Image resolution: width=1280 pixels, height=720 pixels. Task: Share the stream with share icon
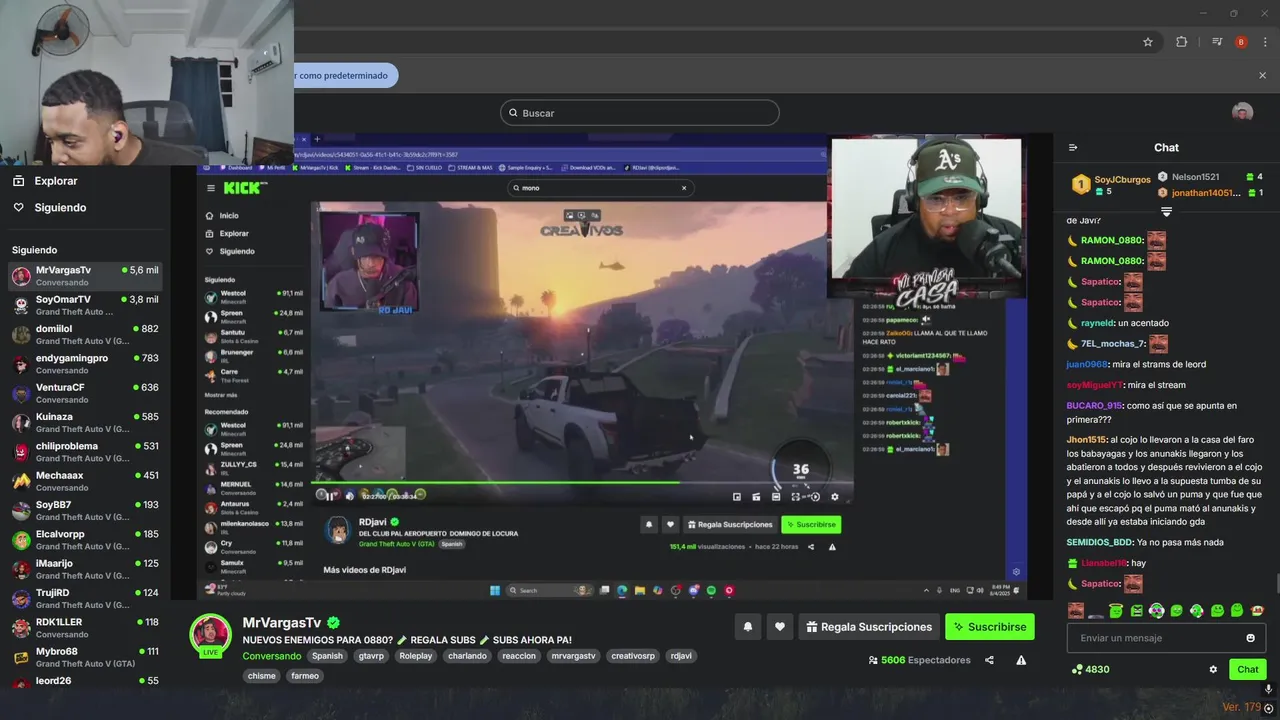tap(989, 660)
